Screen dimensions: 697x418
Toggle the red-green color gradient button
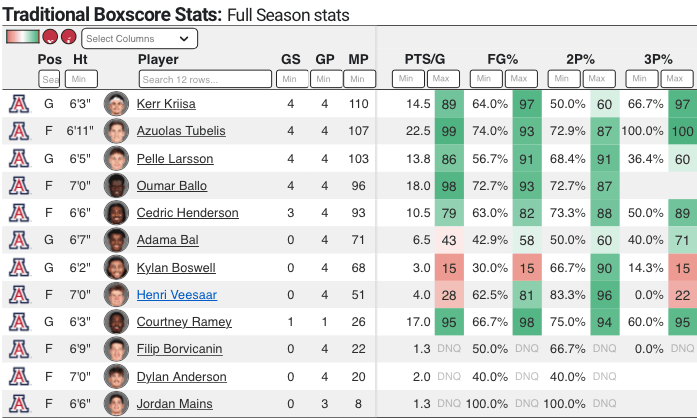click(22, 37)
